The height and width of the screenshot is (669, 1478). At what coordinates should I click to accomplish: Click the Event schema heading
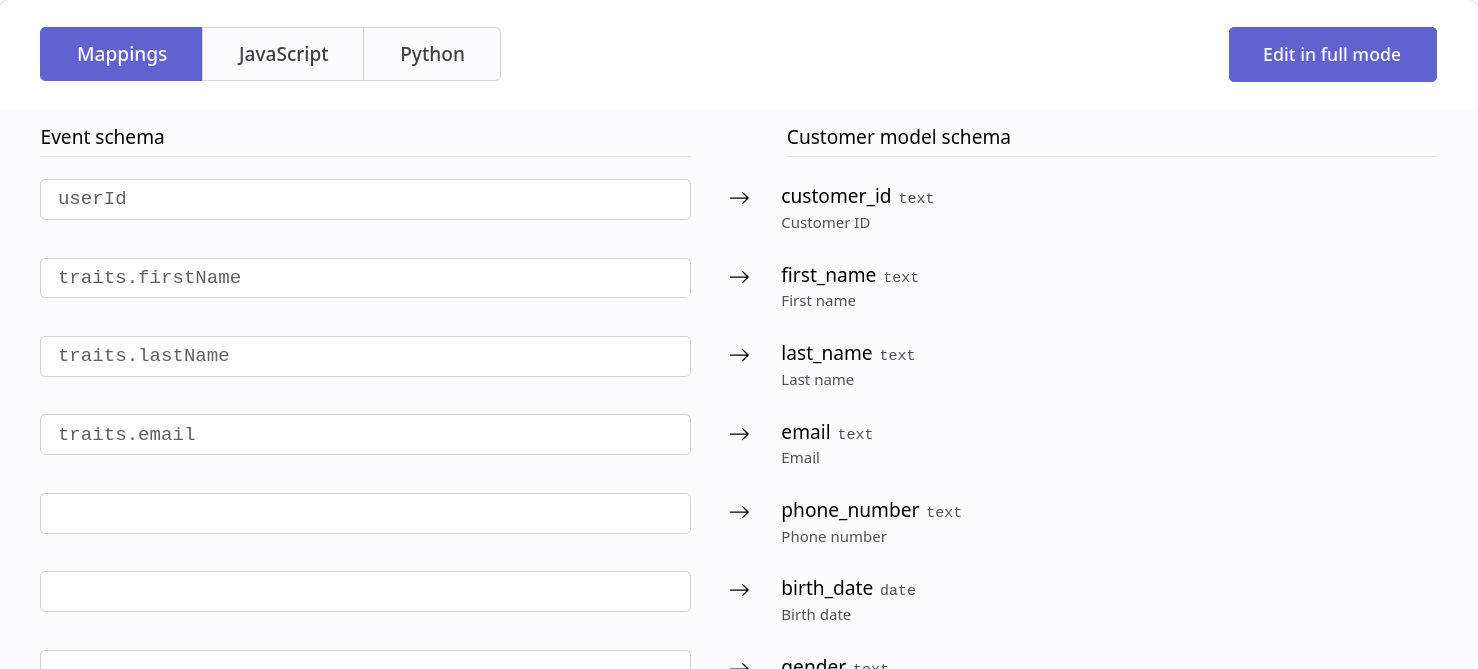click(102, 137)
